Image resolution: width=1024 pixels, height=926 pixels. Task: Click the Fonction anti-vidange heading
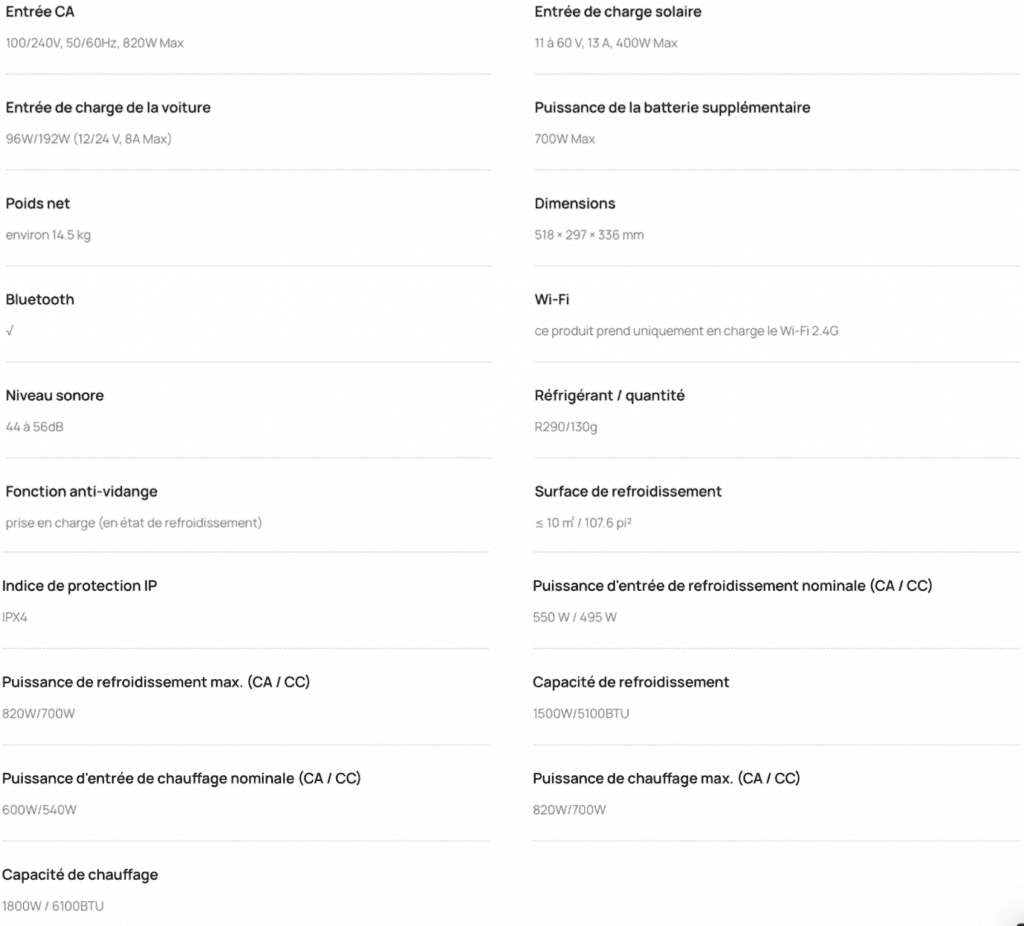(82, 492)
